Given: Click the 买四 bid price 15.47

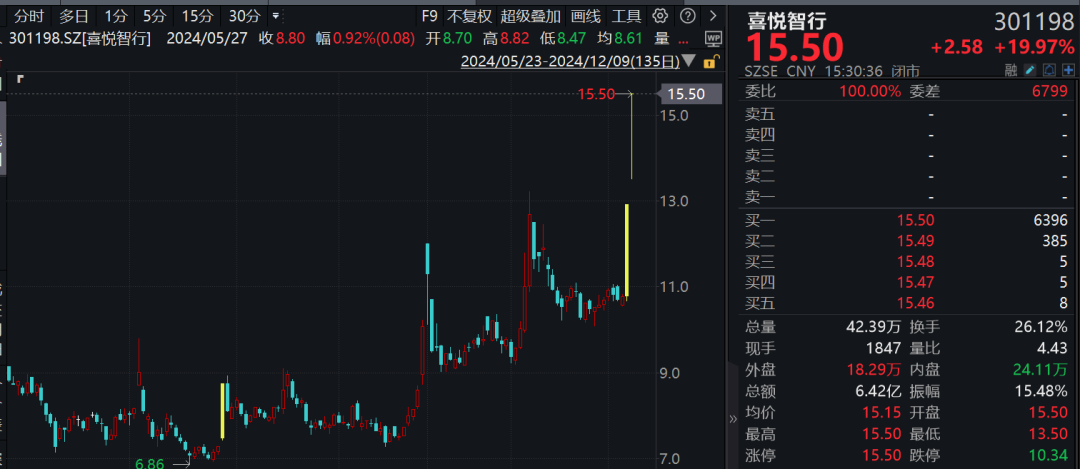Looking at the screenshot, I should [915, 281].
